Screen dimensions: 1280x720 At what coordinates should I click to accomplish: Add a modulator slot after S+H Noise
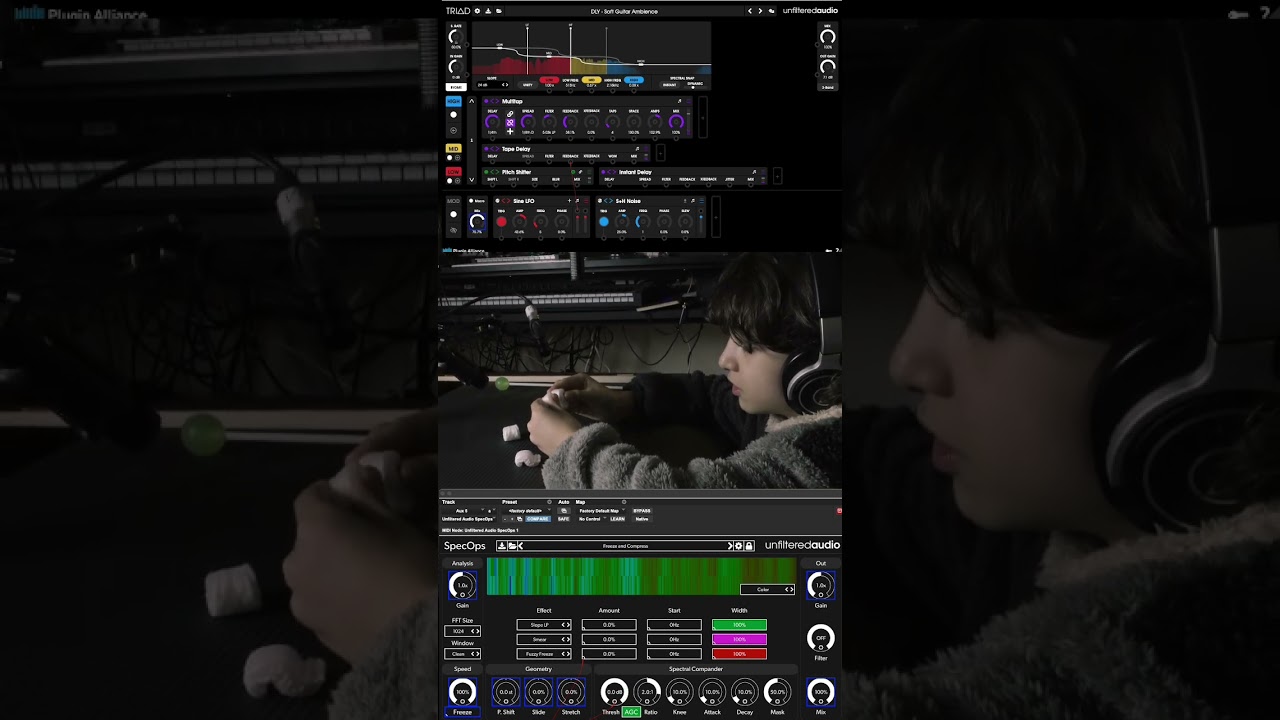[716, 217]
